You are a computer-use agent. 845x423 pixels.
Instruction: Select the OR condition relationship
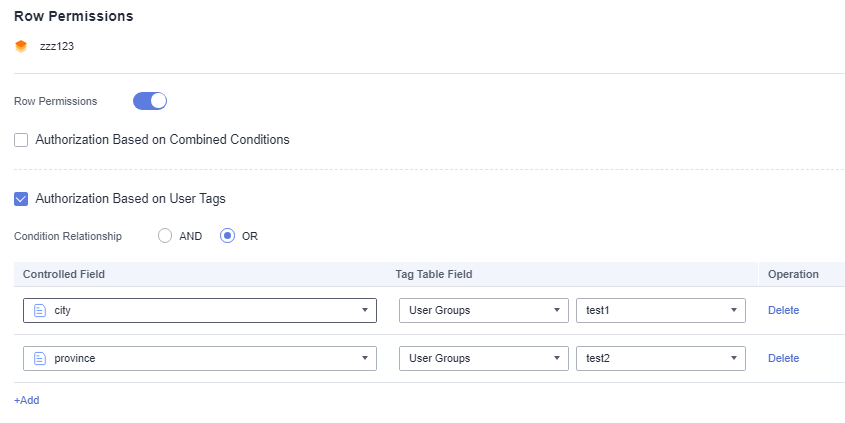(x=228, y=236)
